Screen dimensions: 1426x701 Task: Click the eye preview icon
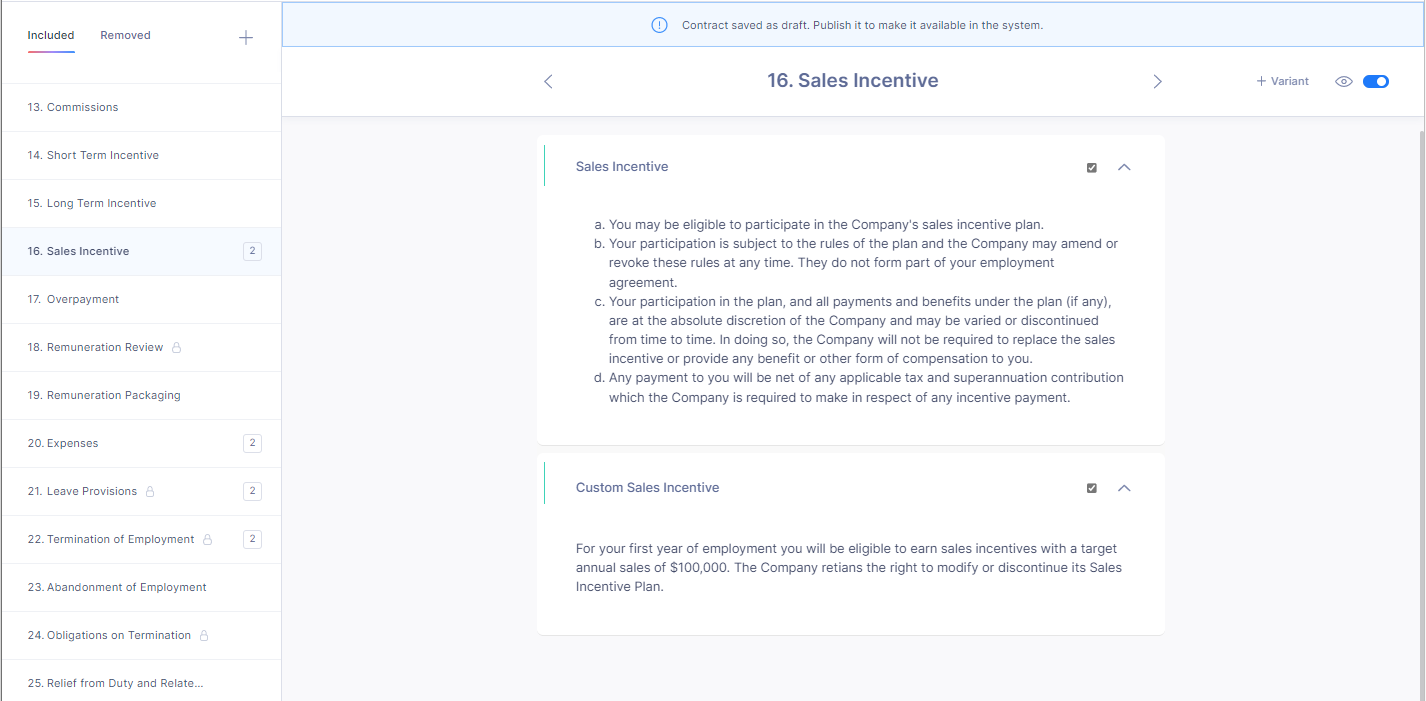tap(1344, 82)
